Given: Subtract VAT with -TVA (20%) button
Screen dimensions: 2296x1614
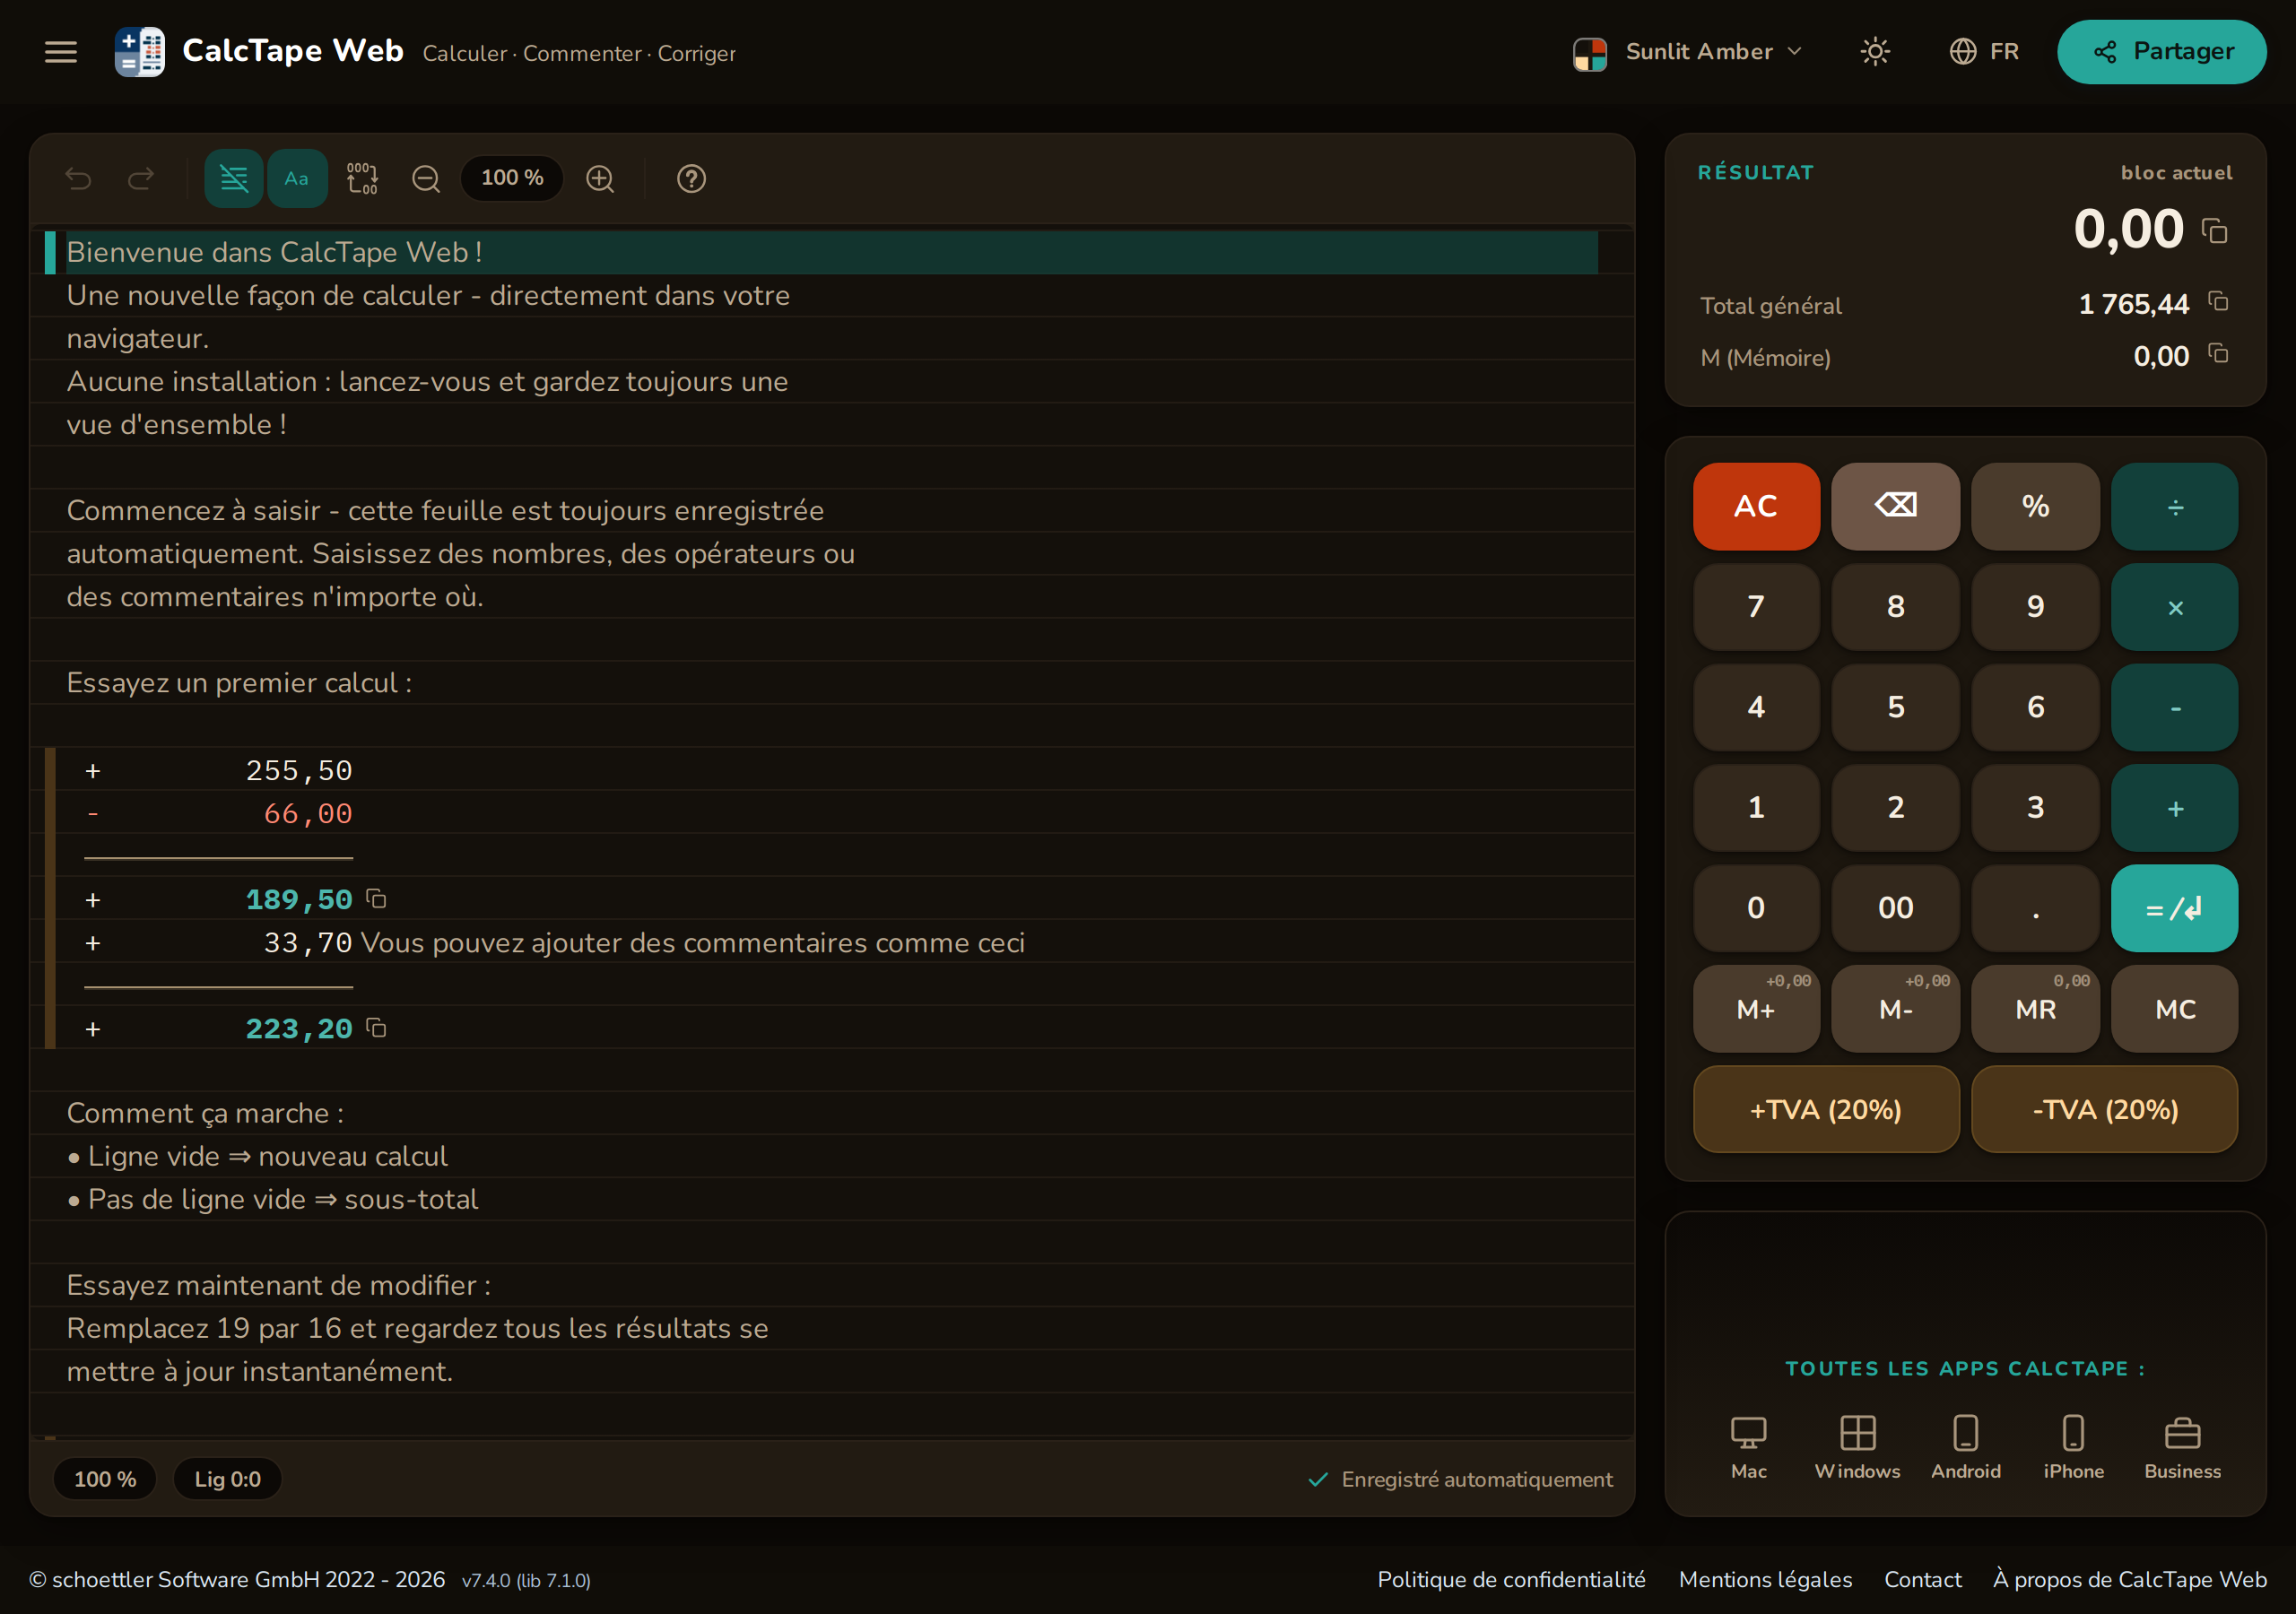Looking at the screenshot, I should point(2105,1109).
